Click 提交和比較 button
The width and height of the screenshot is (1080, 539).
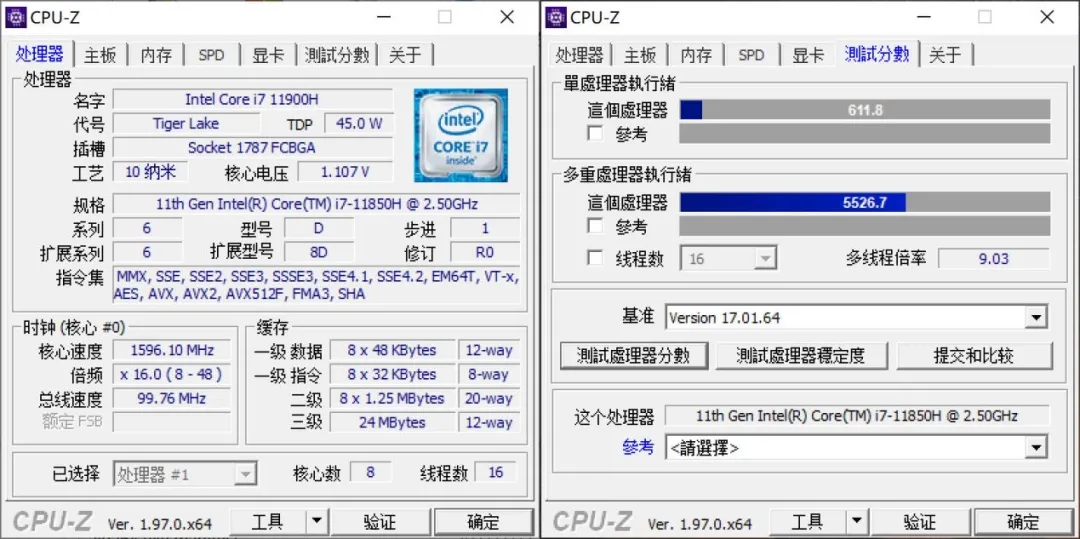click(974, 356)
